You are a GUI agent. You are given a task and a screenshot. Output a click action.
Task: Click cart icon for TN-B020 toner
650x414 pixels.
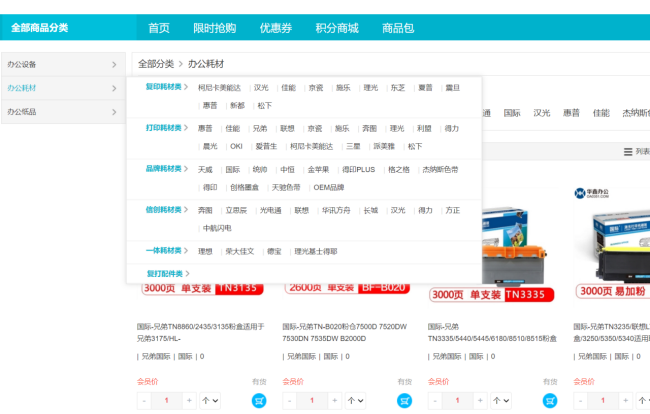pos(404,400)
